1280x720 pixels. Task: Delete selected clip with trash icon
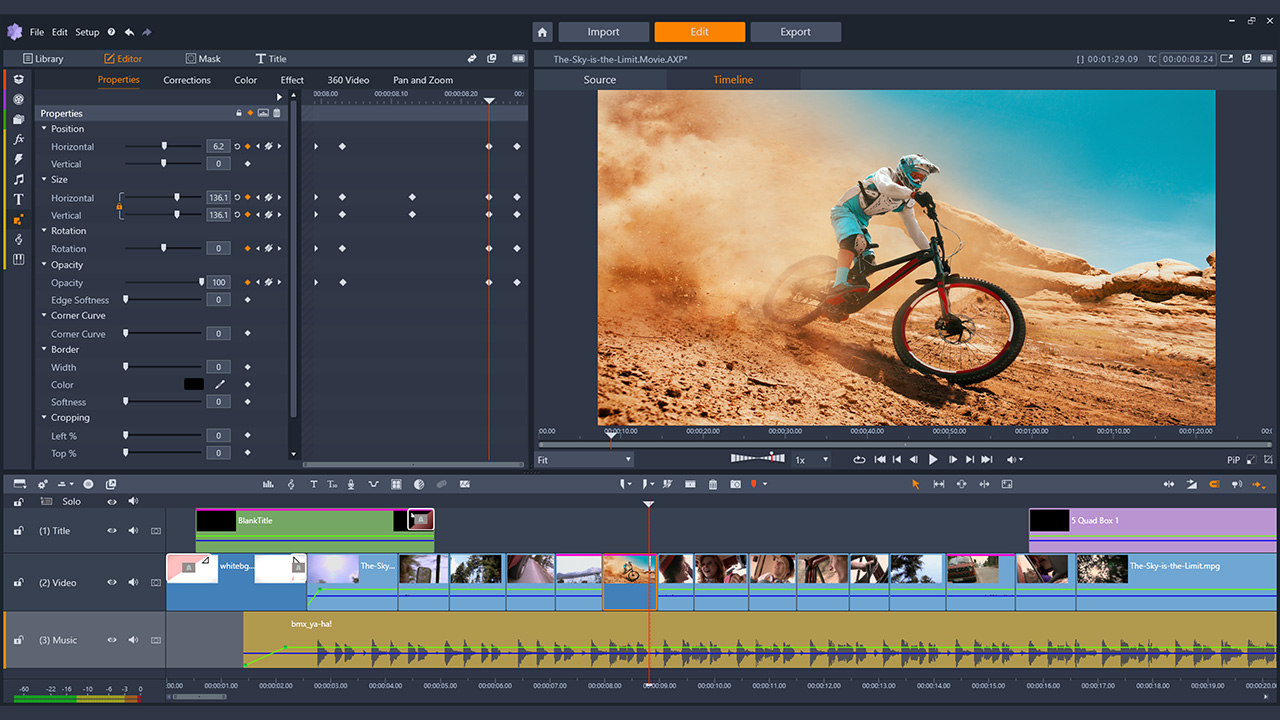point(713,484)
